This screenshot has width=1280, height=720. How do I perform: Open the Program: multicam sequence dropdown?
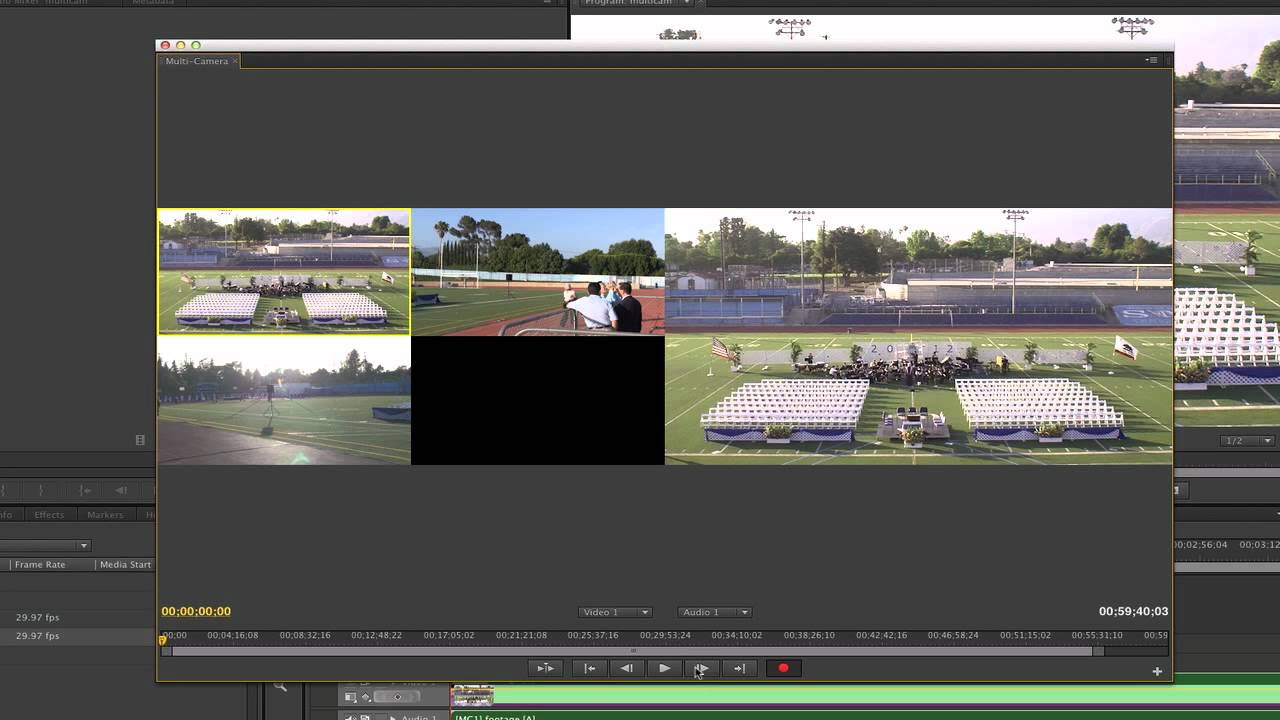686,3
